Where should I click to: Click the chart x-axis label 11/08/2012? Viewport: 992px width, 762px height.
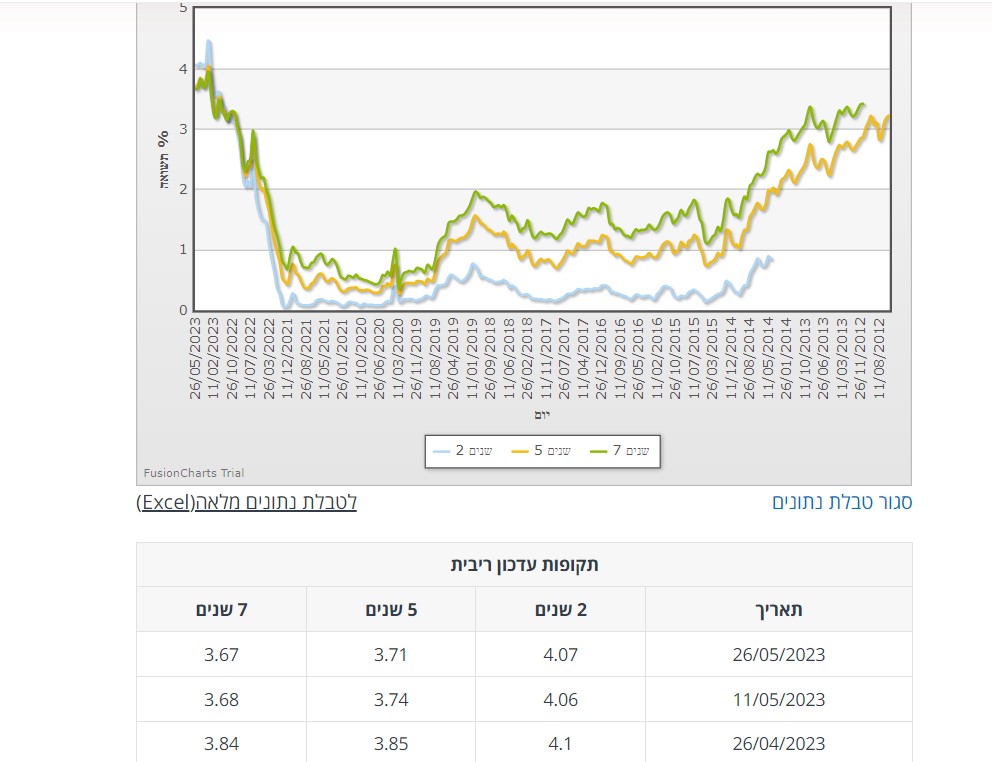pos(879,358)
